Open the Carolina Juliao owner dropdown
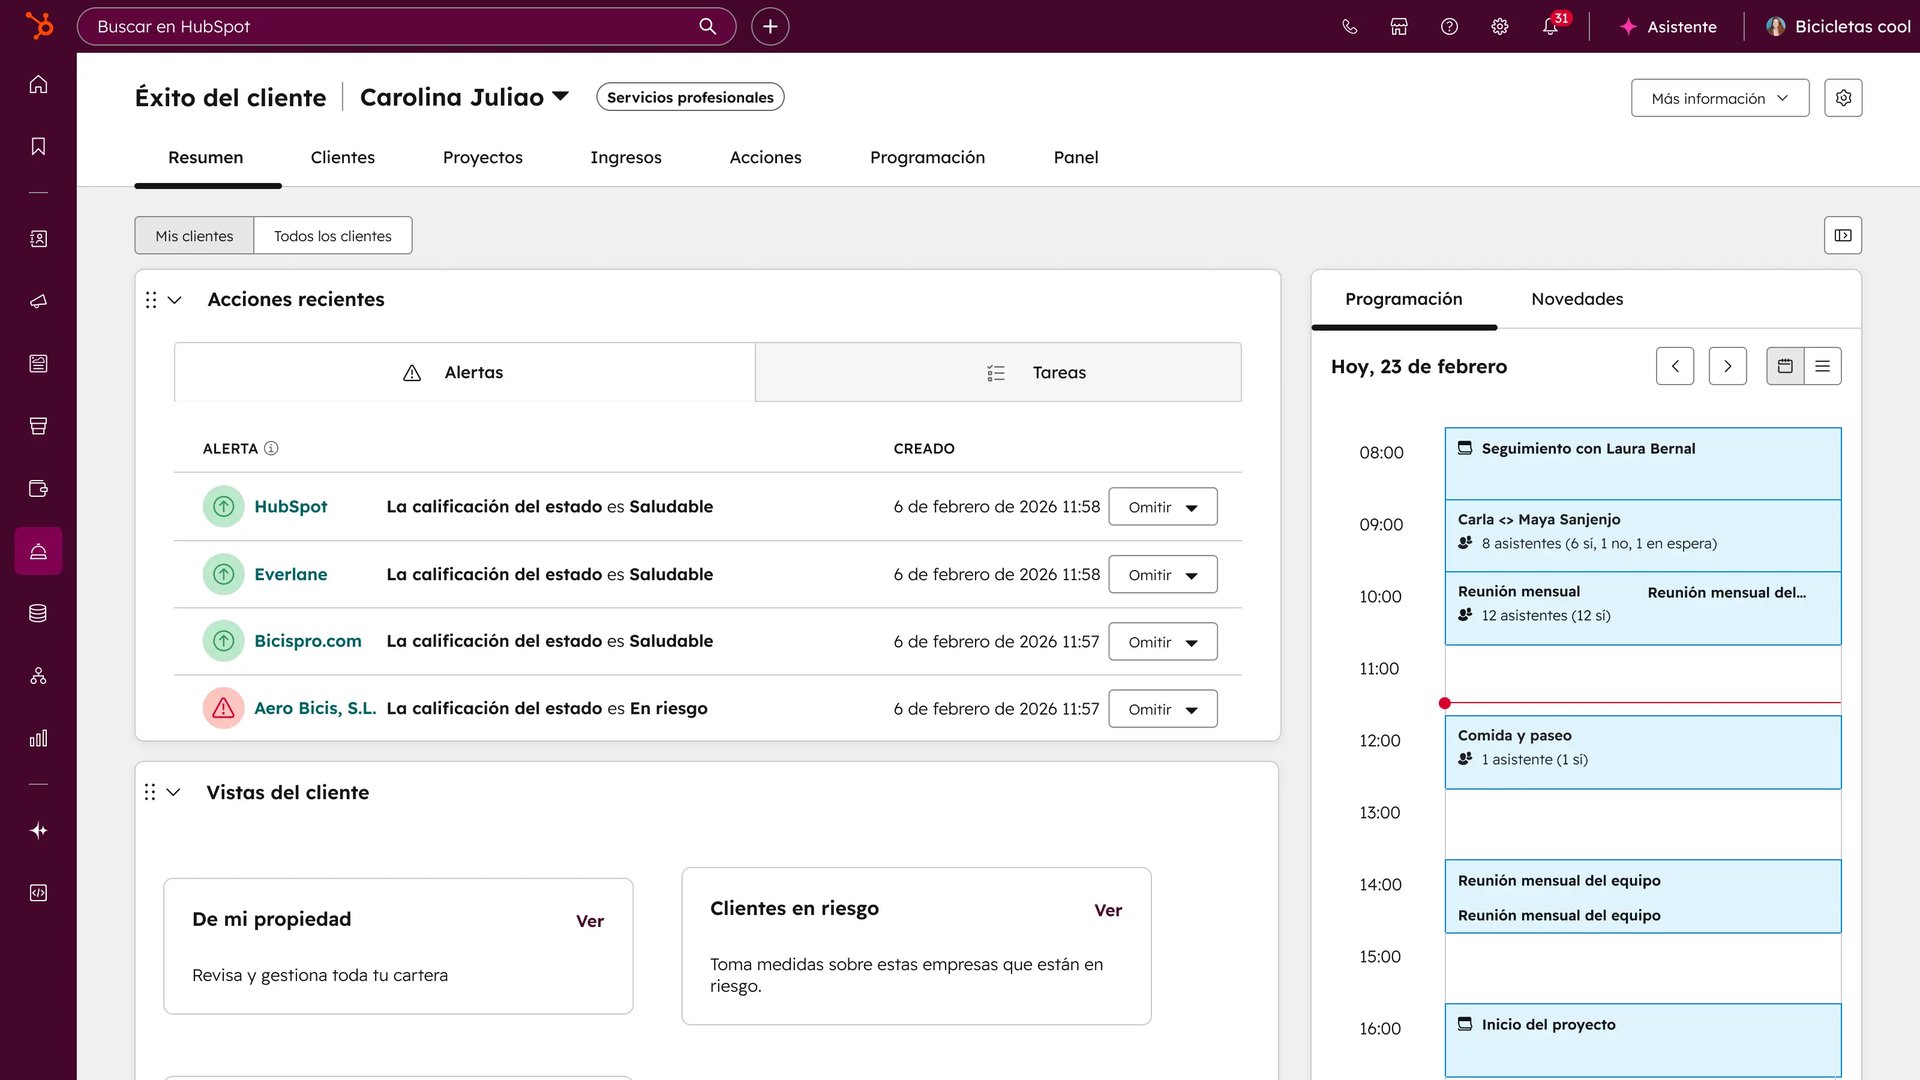The image size is (1920, 1080). click(x=464, y=97)
